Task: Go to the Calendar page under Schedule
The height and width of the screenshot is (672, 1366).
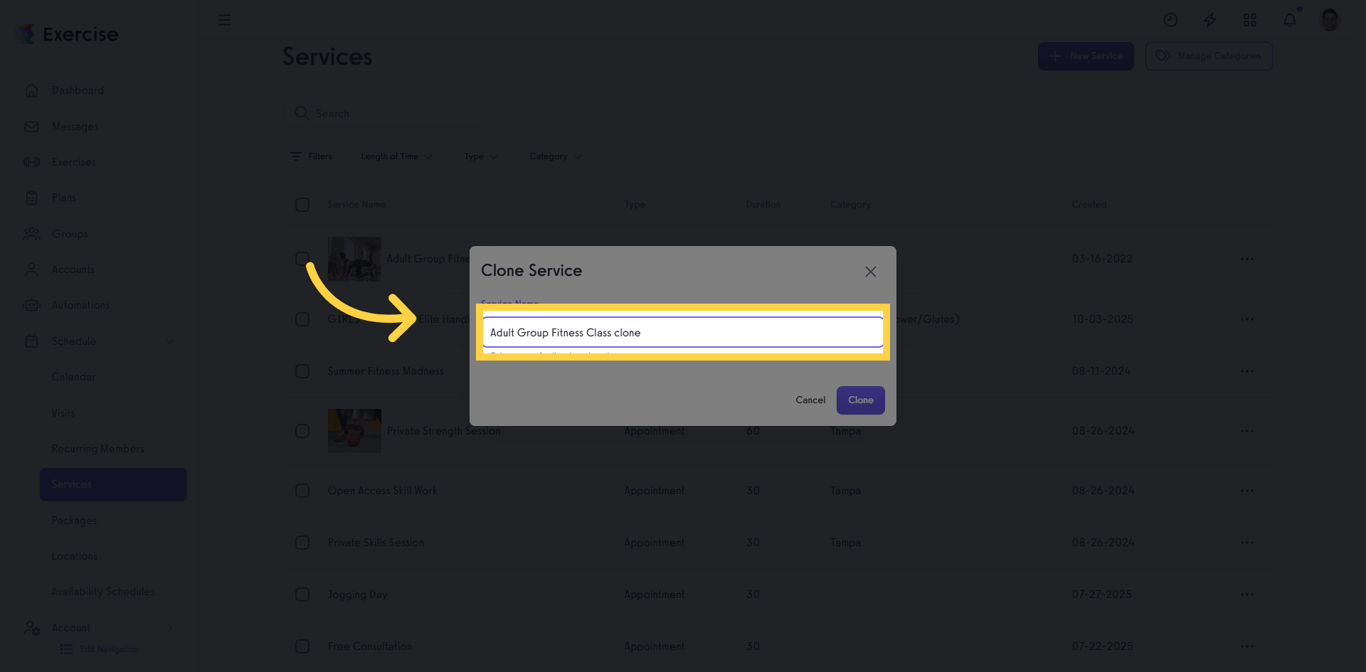Action: tap(71, 376)
